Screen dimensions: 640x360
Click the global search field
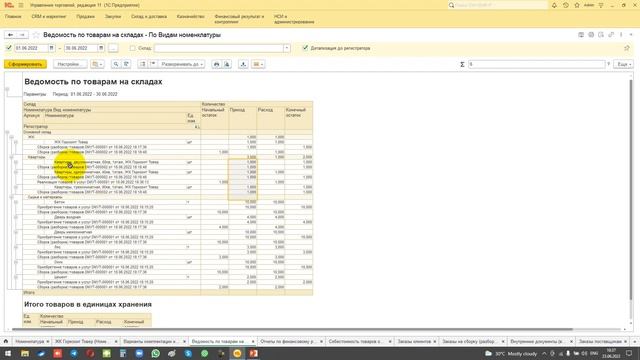click(x=498, y=5)
